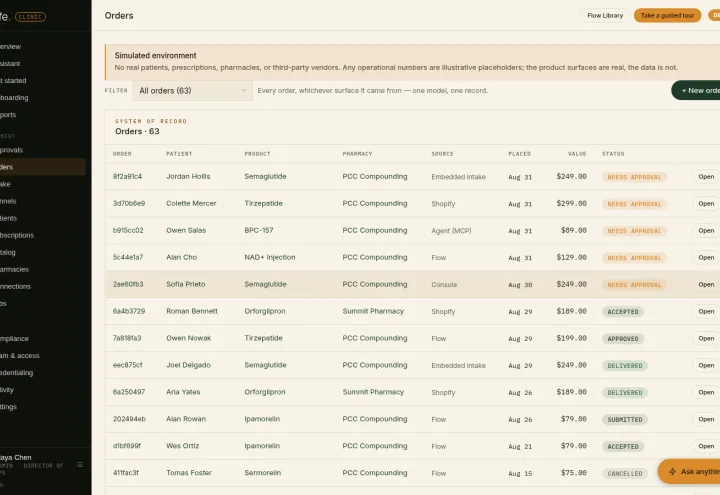The height and width of the screenshot is (495, 720).
Task: Click the CLINIC badge in the sidebar header
Action: click(30, 17)
